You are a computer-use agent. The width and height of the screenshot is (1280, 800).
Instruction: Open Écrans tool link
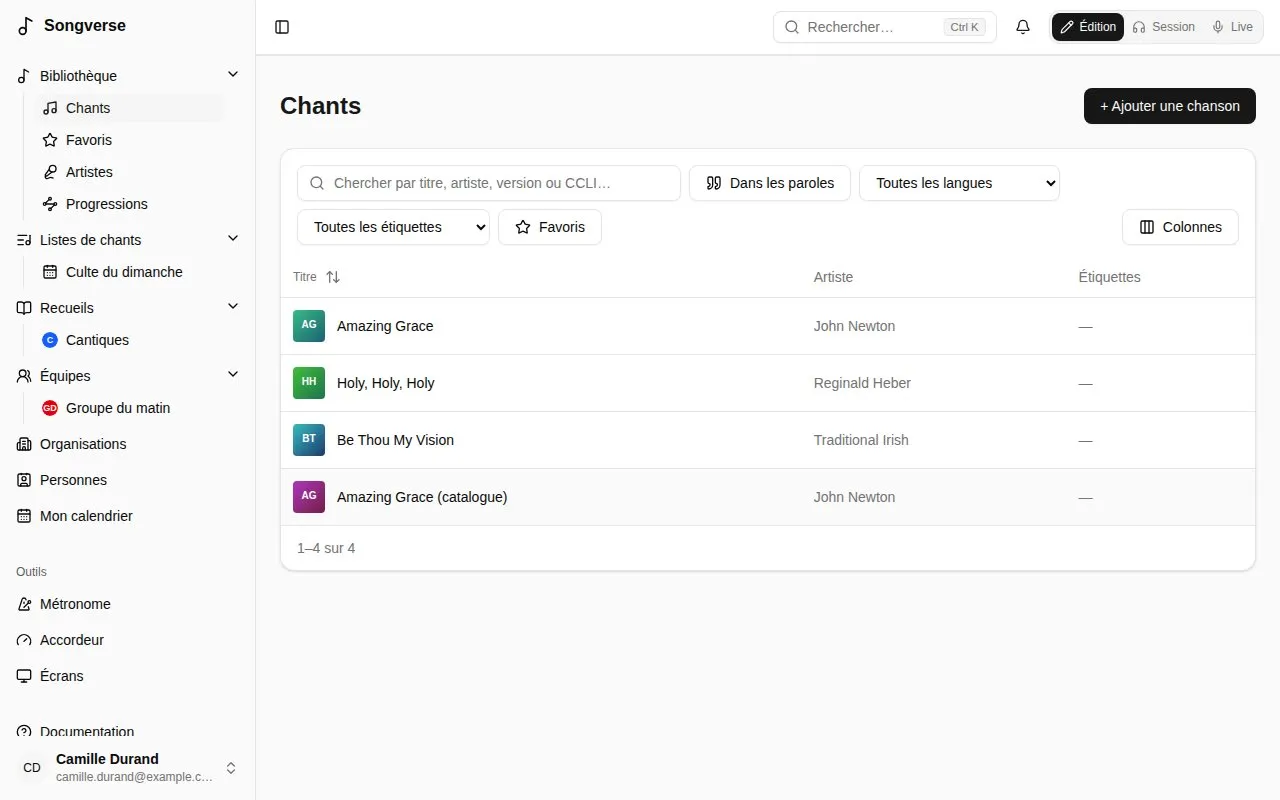[128, 676]
